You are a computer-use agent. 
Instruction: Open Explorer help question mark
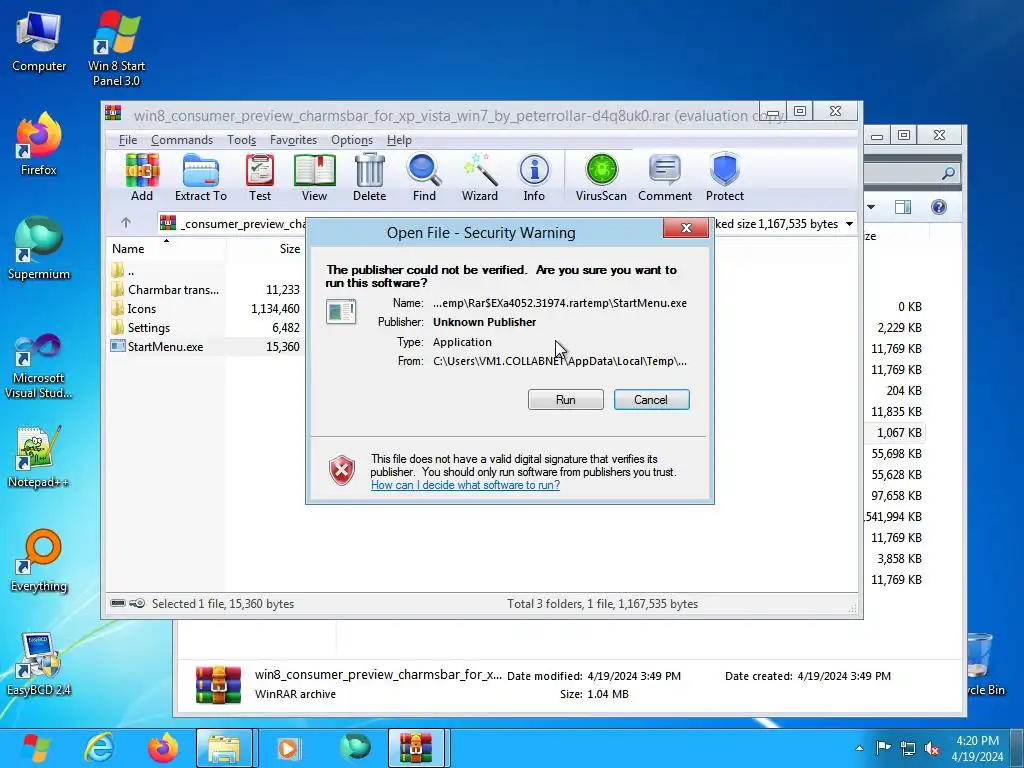(x=938, y=207)
